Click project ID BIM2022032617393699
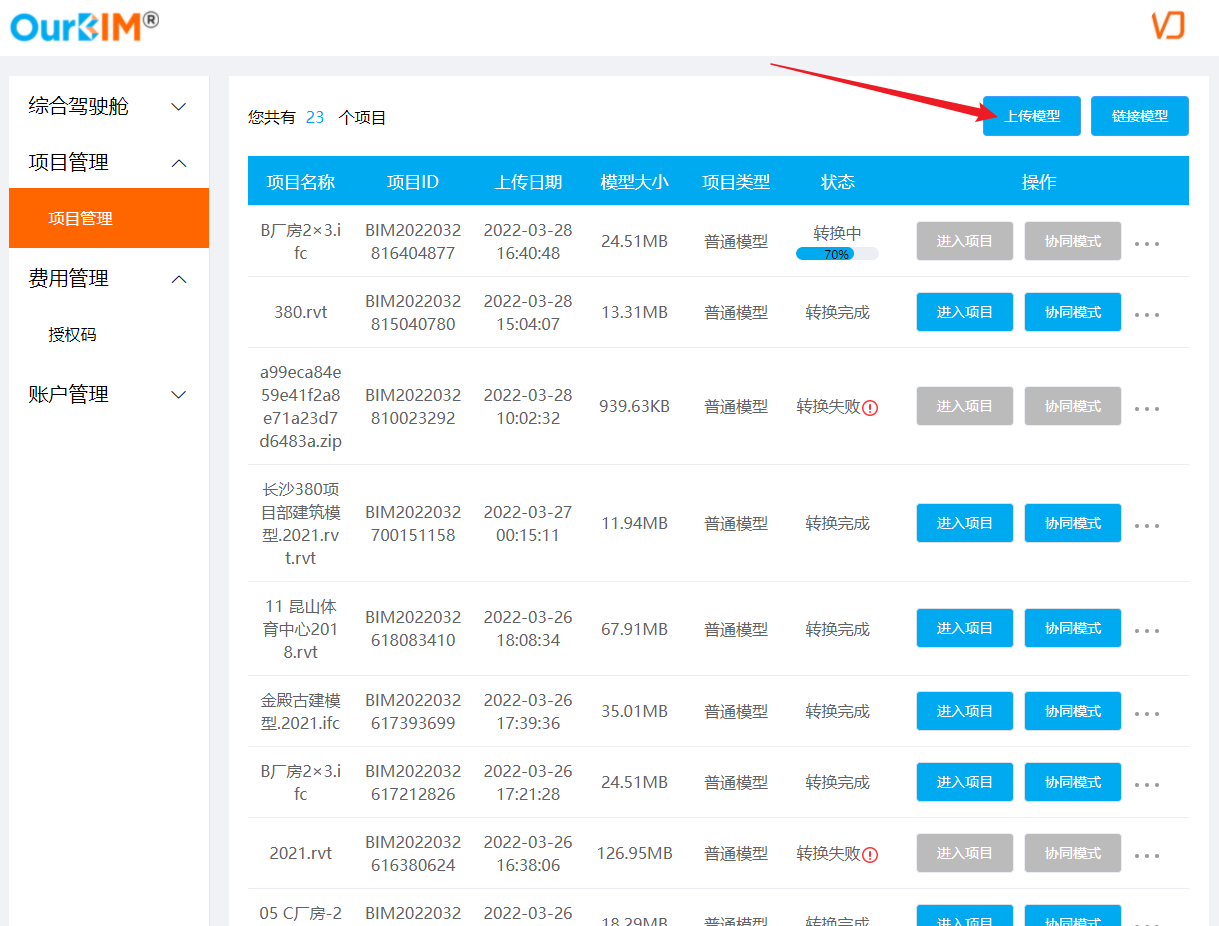This screenshot has width=1219, height=926. [413, 711]
